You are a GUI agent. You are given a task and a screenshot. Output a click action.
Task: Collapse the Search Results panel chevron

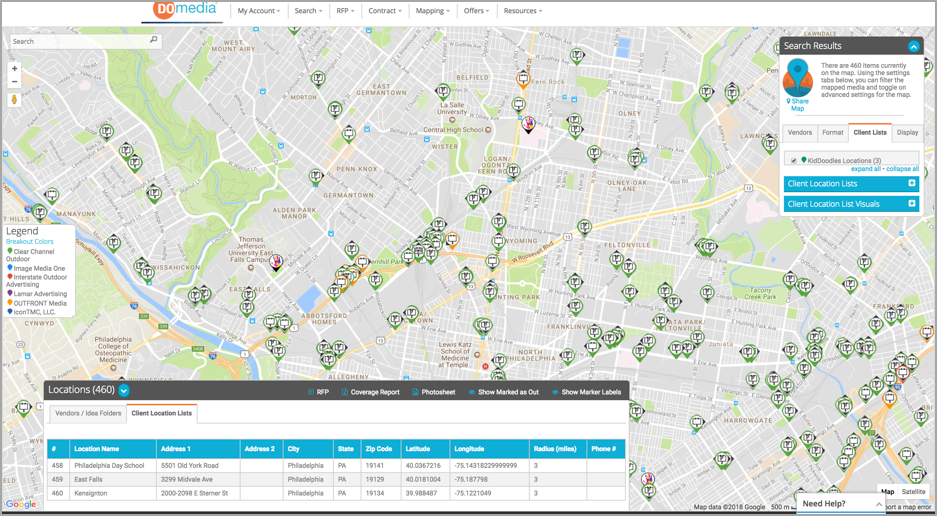click(x=913, y=46)
